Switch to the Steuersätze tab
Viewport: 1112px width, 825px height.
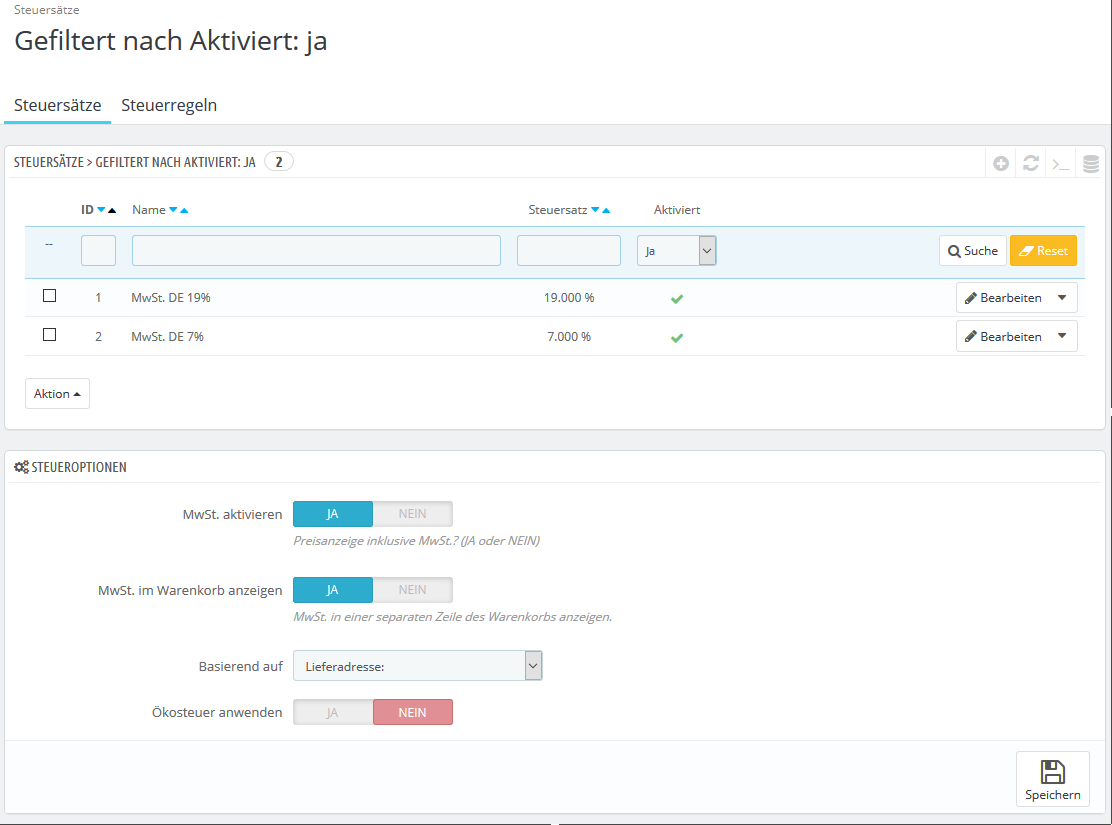pos(57,105)
